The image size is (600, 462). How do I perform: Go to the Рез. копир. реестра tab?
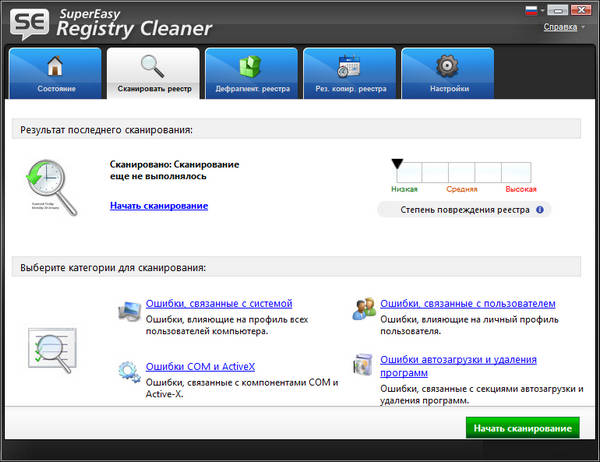click(348, 74)
